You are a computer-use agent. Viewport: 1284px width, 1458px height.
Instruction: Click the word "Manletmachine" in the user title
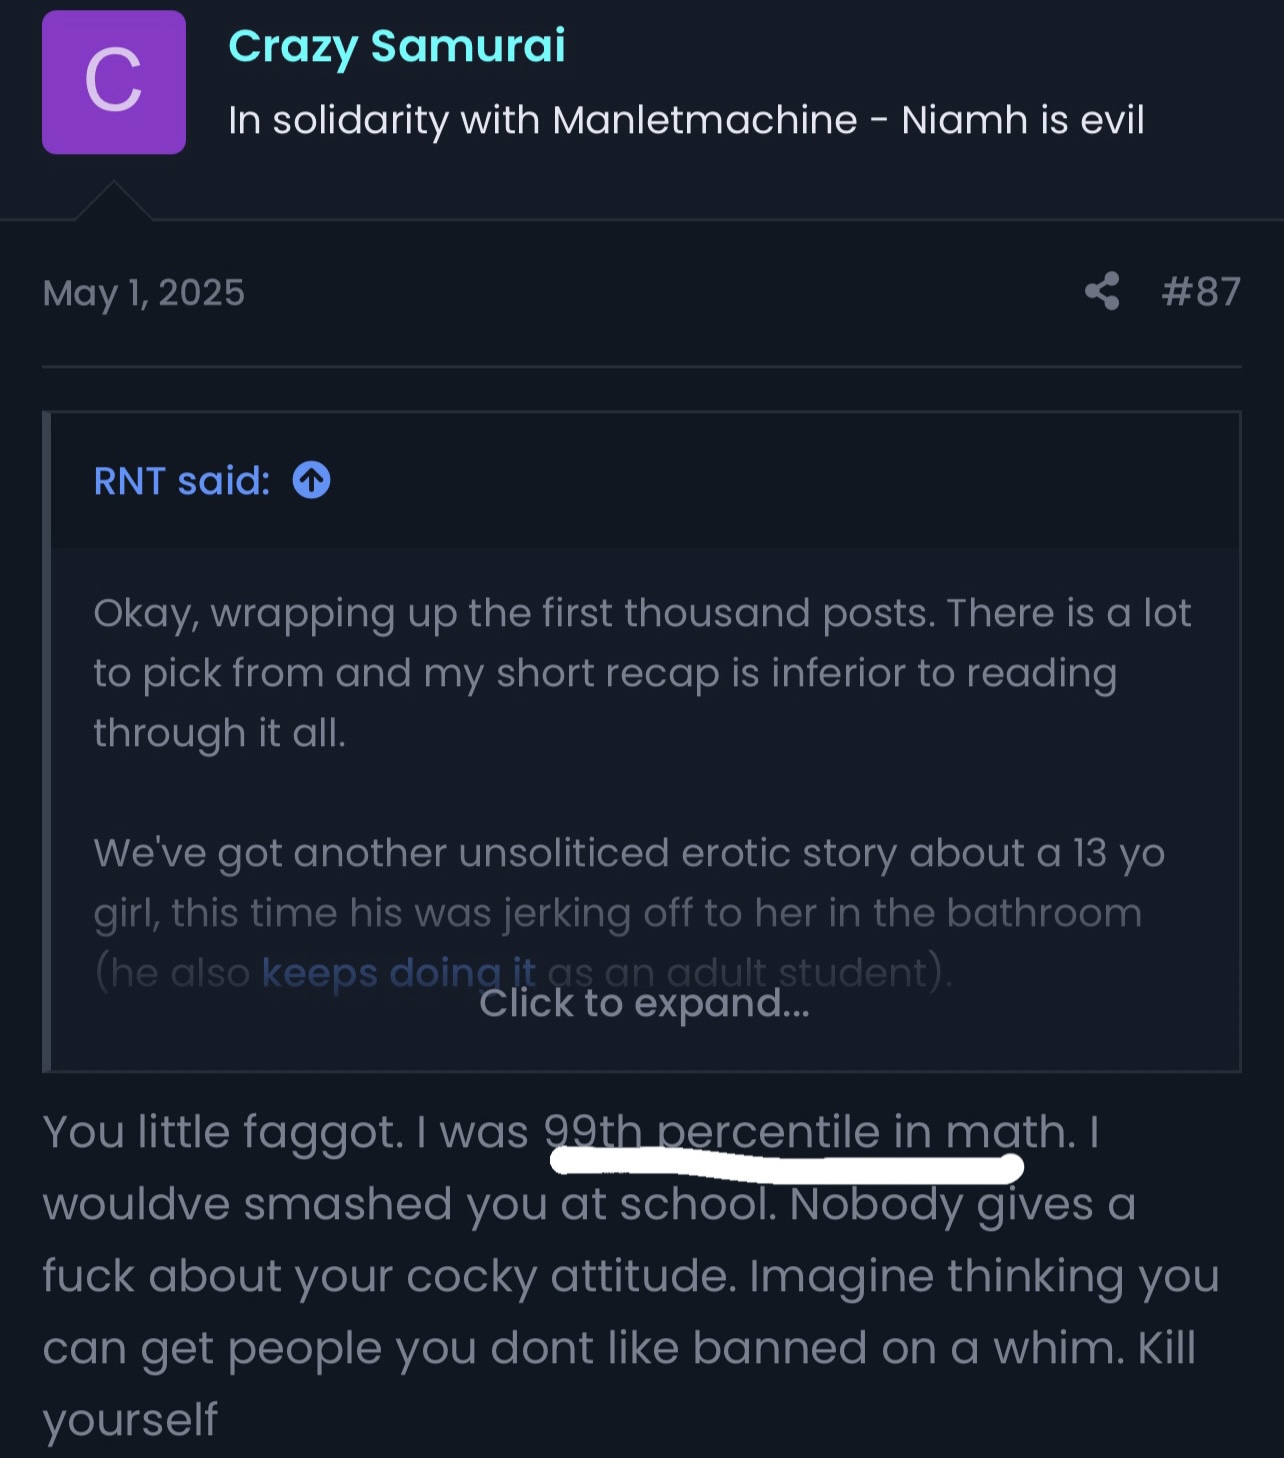click(704, 120)
